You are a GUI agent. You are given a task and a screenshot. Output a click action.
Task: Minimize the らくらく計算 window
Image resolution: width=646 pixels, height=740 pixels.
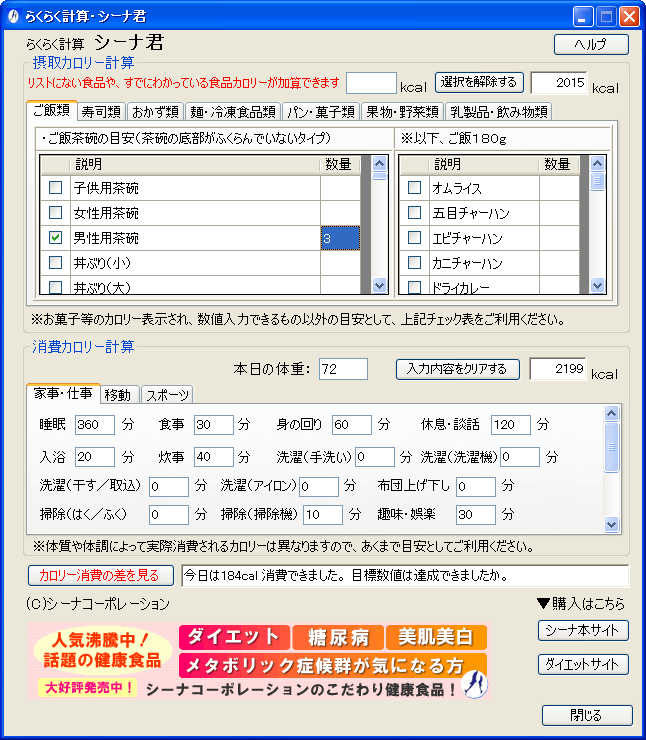pos(583,17)
